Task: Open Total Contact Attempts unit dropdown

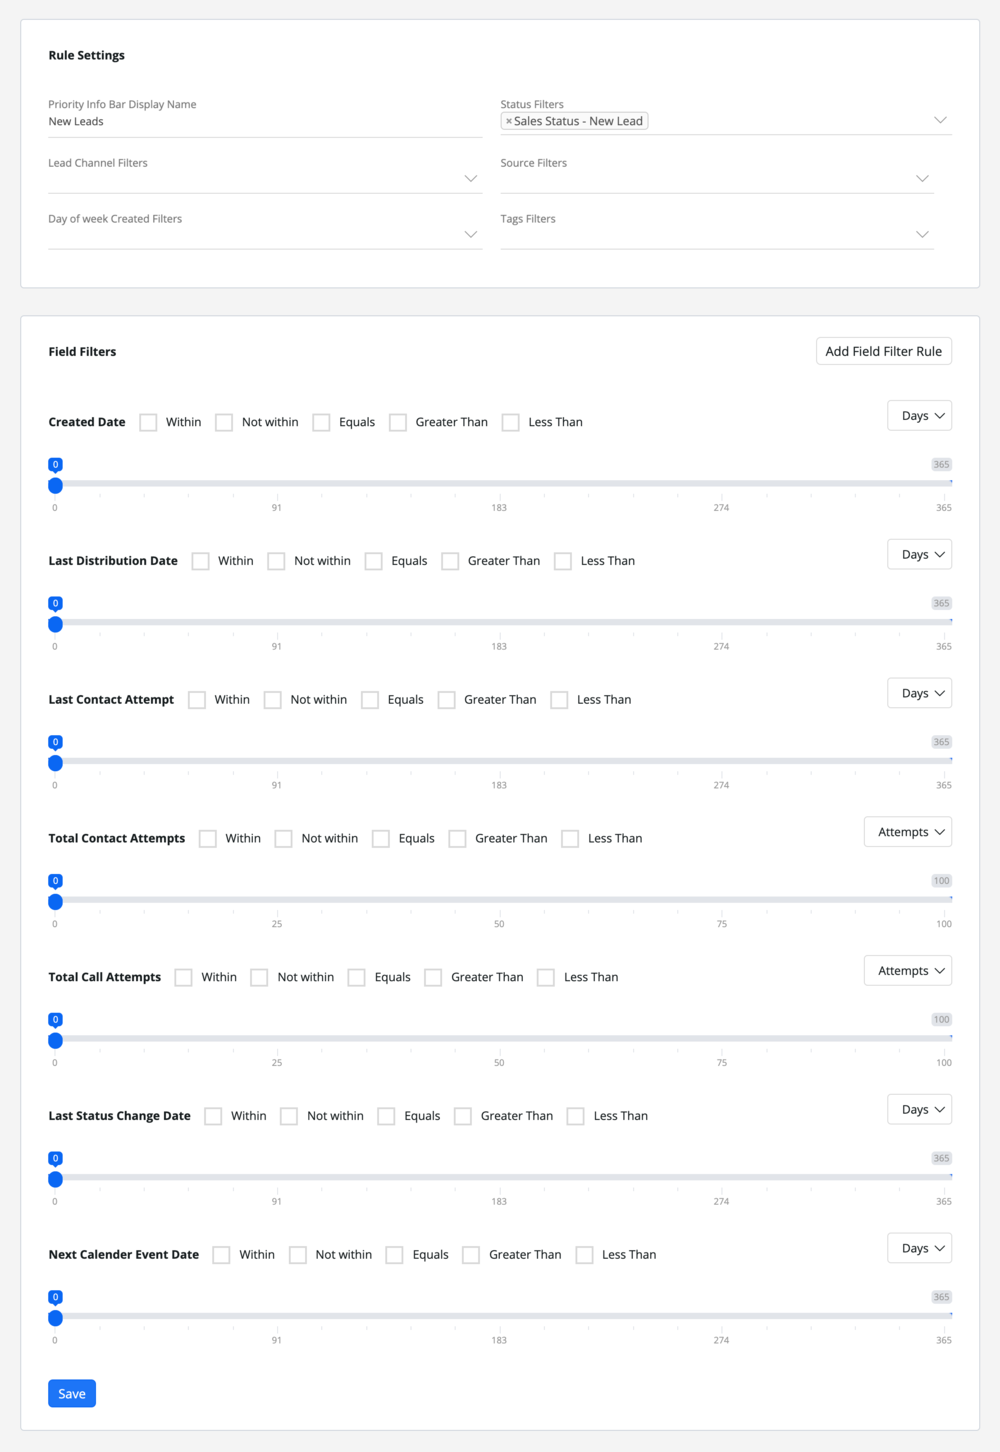Action: pyautogui.click(x=908, y=832)
